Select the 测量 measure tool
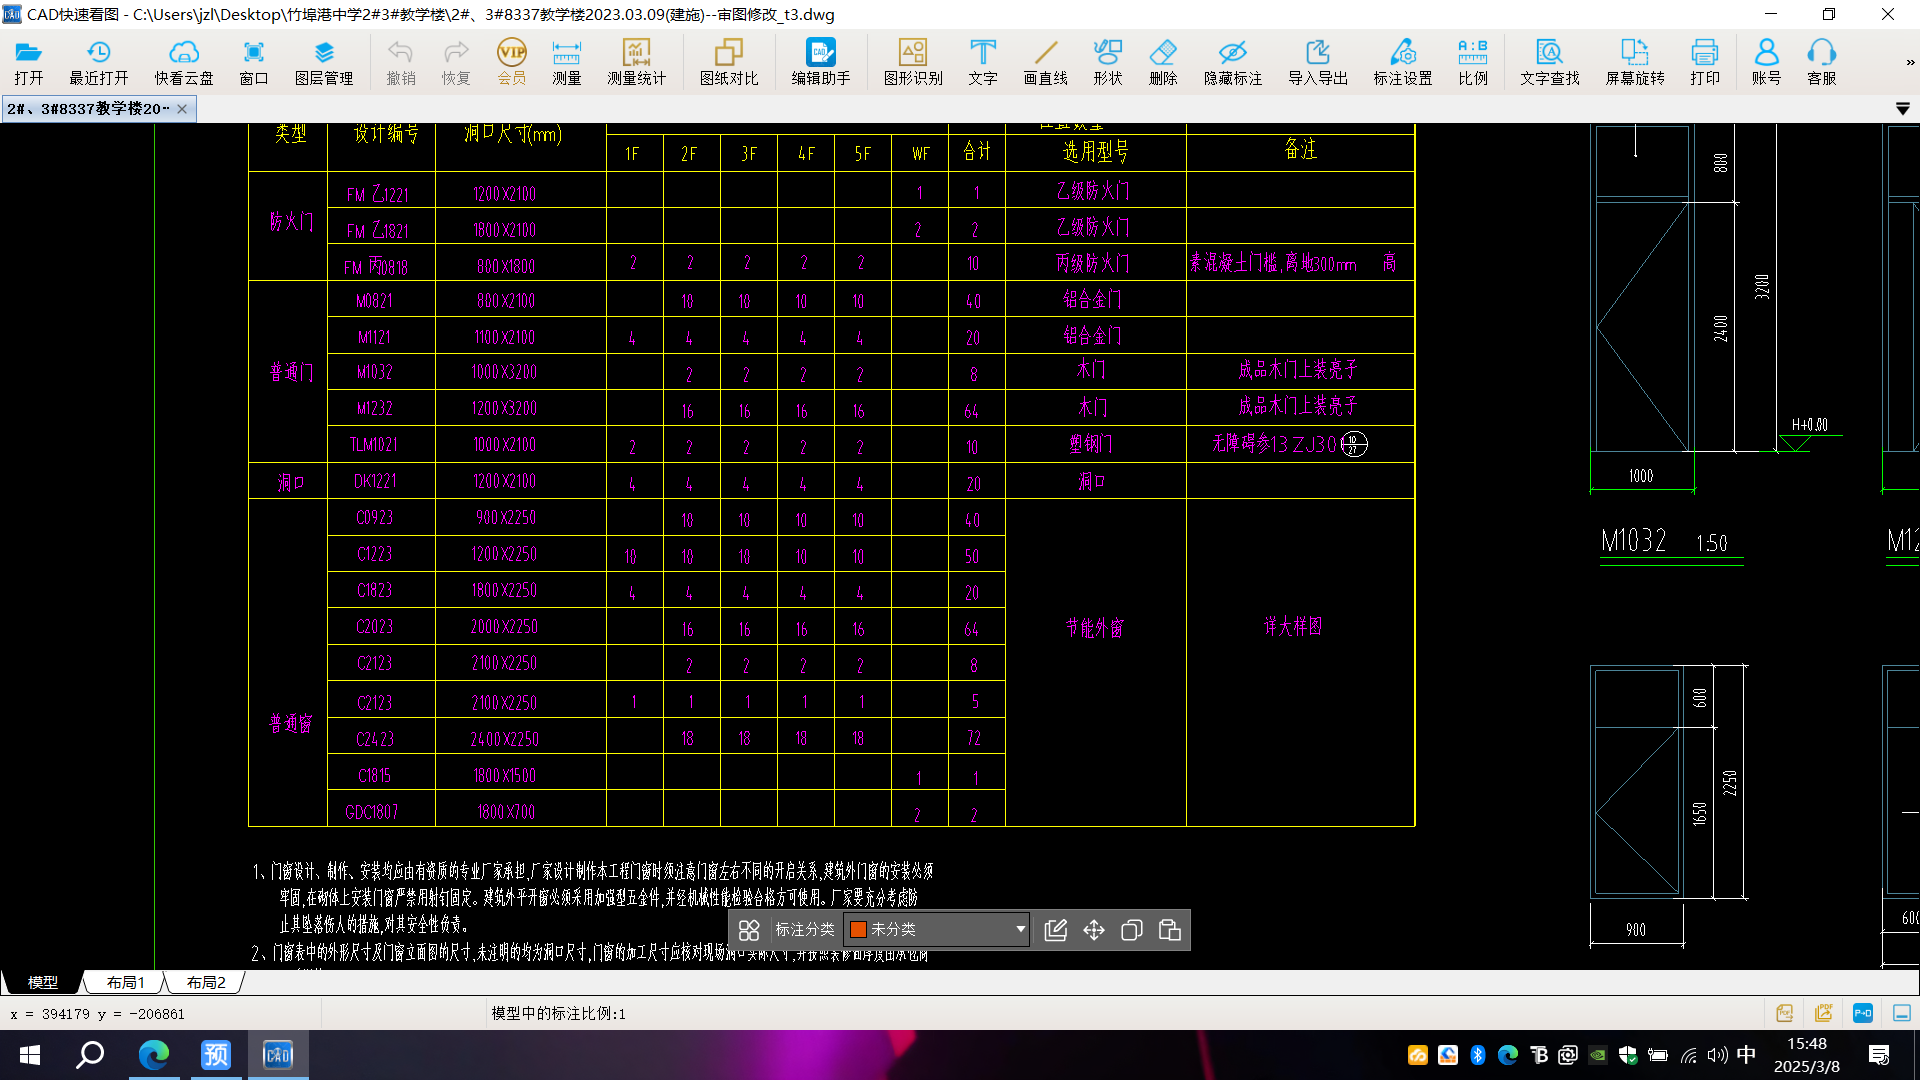The width and height of the screenshot is (1920, 1080). point(566,62)
